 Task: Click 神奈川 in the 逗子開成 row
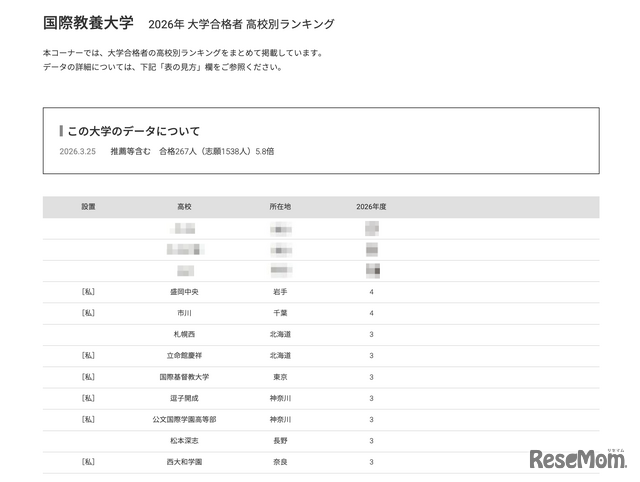[x=280, y=398]
